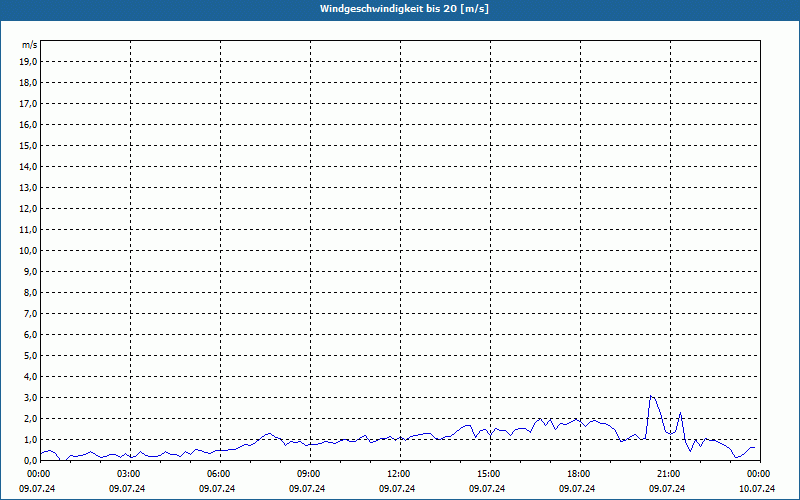Select the "10,0" y-axis value
The height and width of the screenshot is (500, 800).
point(28,251)
